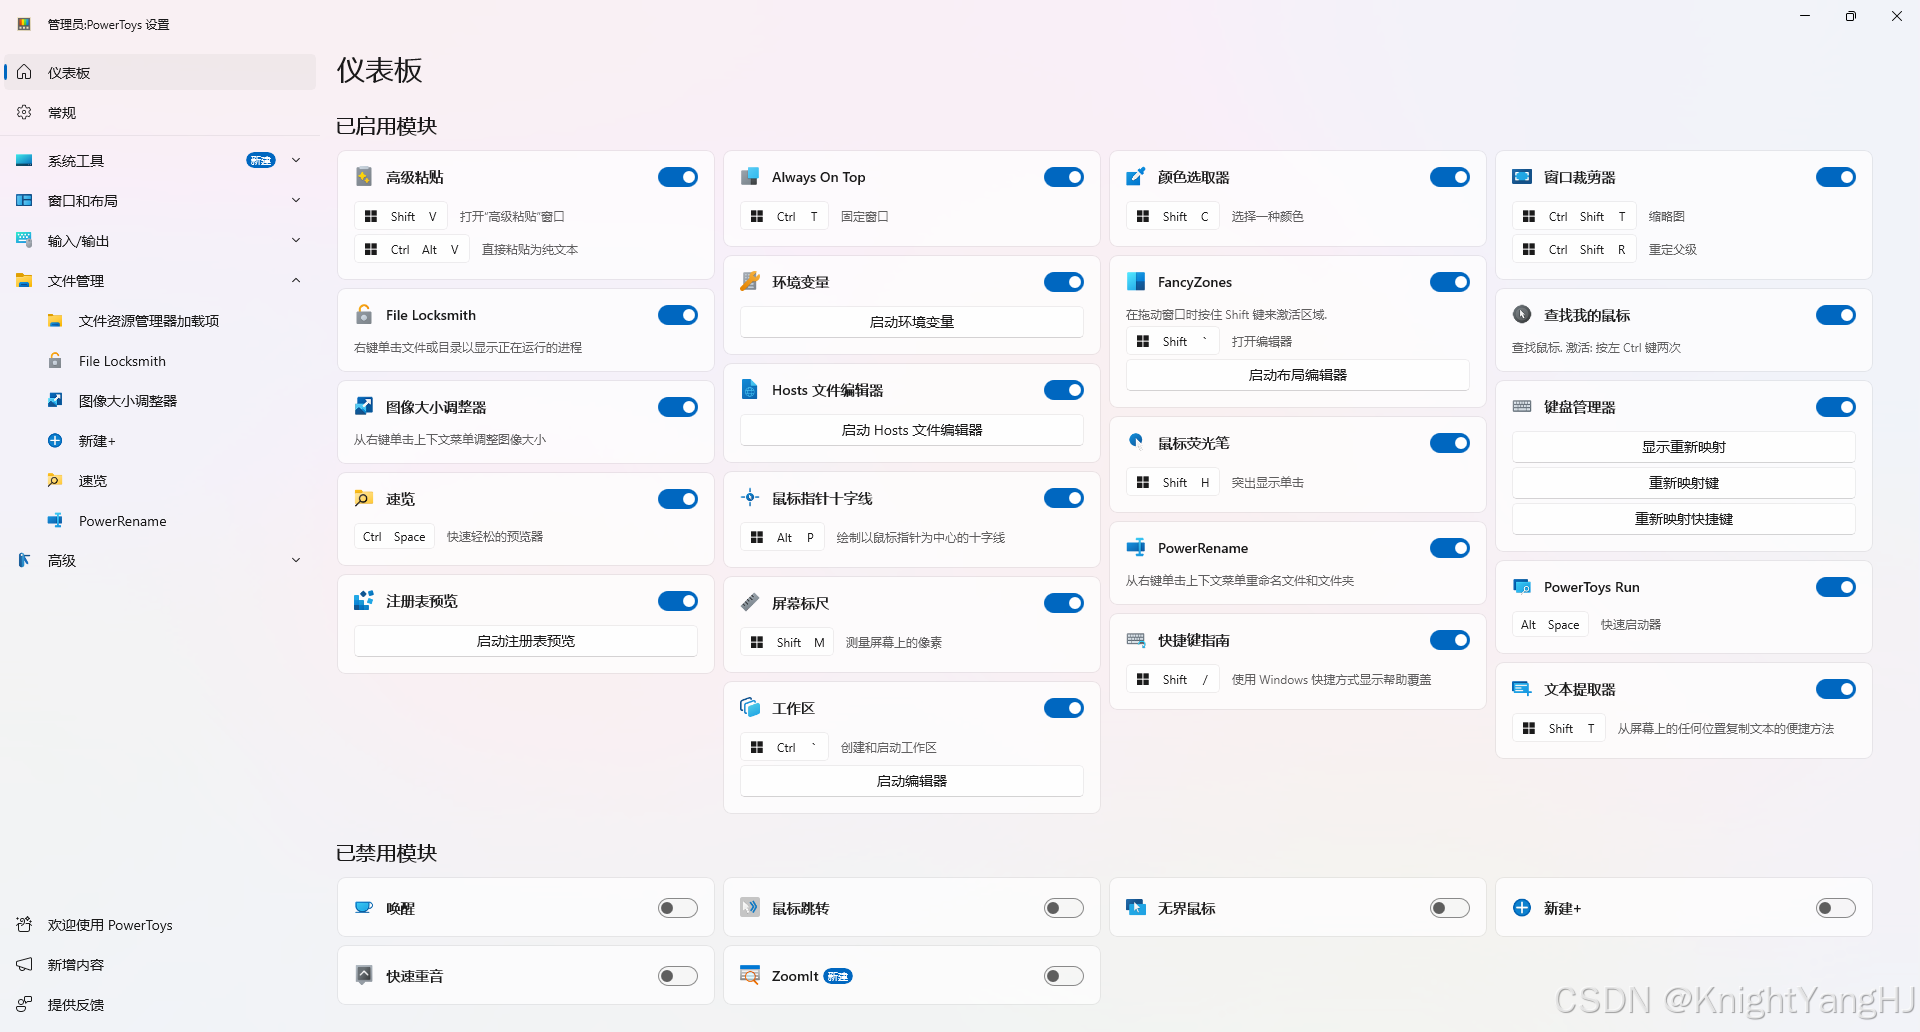Click the 重新映射键 button

(x=1684, y=483)
